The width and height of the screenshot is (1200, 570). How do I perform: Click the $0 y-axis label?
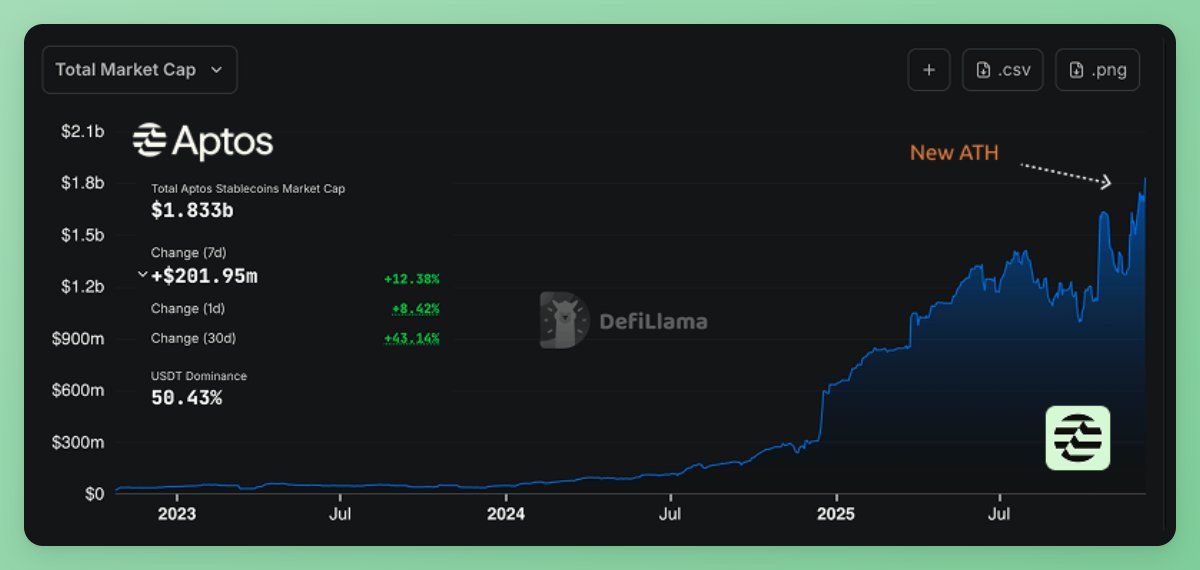pyautogui.click(x=94, y=494)
